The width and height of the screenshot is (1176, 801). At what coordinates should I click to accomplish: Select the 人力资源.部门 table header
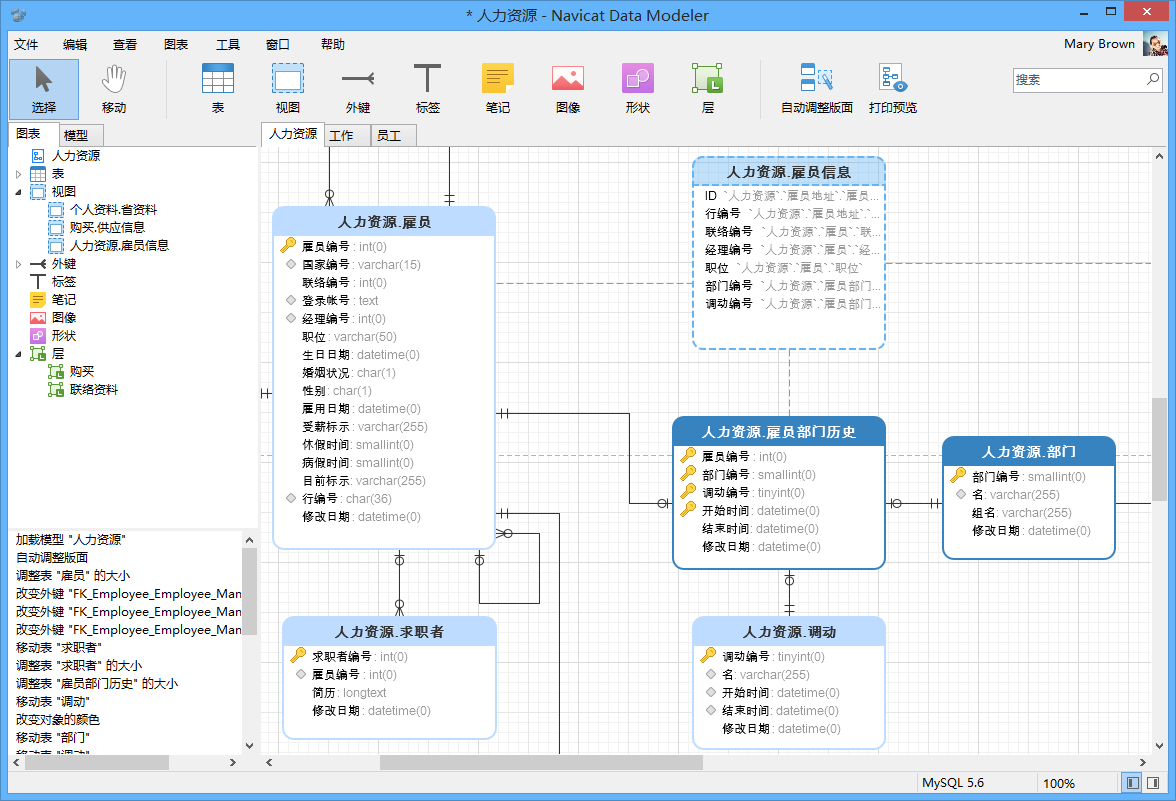point(1028,452)
